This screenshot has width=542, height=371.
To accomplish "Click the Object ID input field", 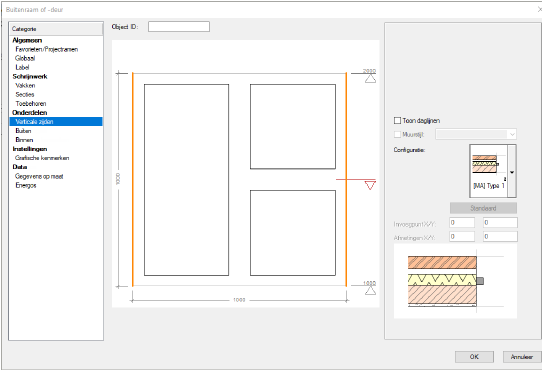I will pos(179,27).
